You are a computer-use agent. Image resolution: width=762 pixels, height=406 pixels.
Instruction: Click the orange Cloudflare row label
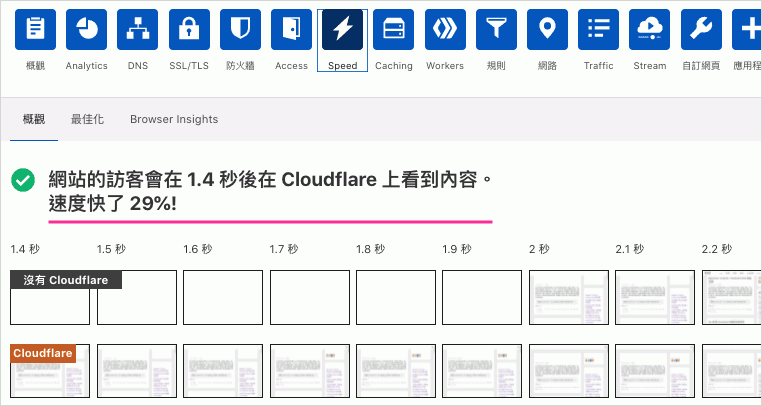point(43,353)
